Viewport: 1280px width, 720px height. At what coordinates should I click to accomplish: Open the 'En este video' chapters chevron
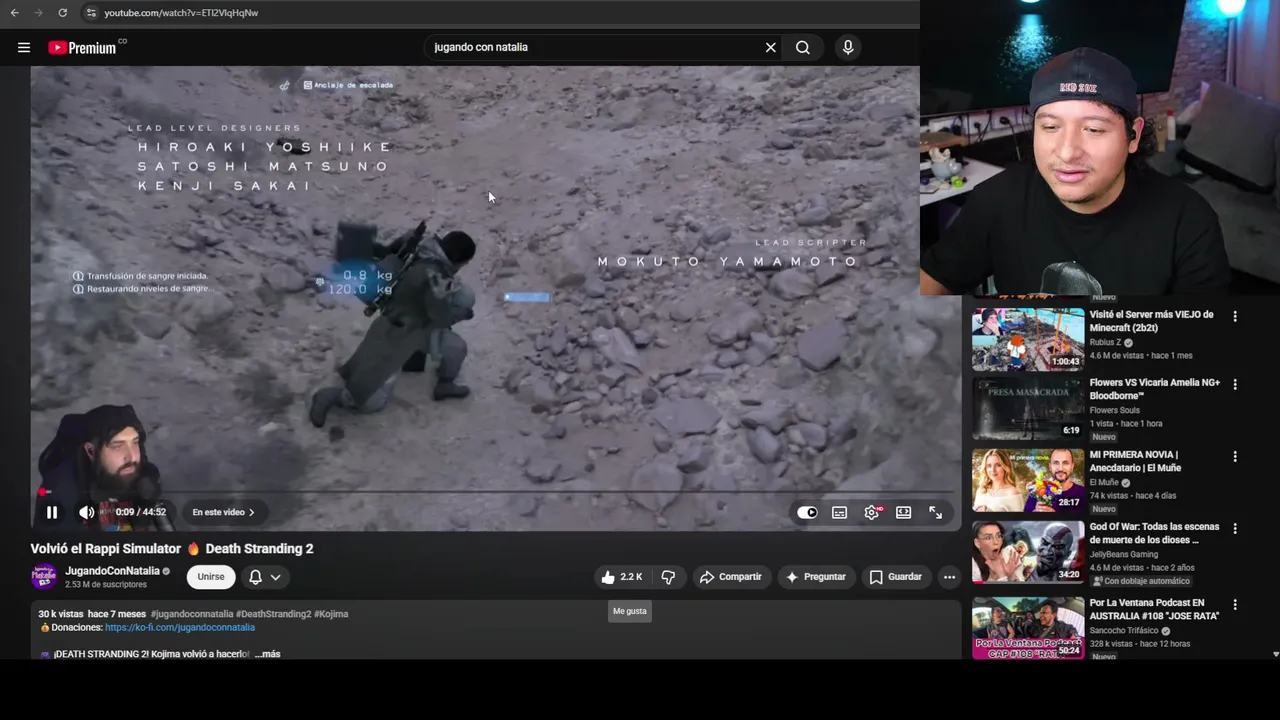pyautogui.click(x=224, y=512)
